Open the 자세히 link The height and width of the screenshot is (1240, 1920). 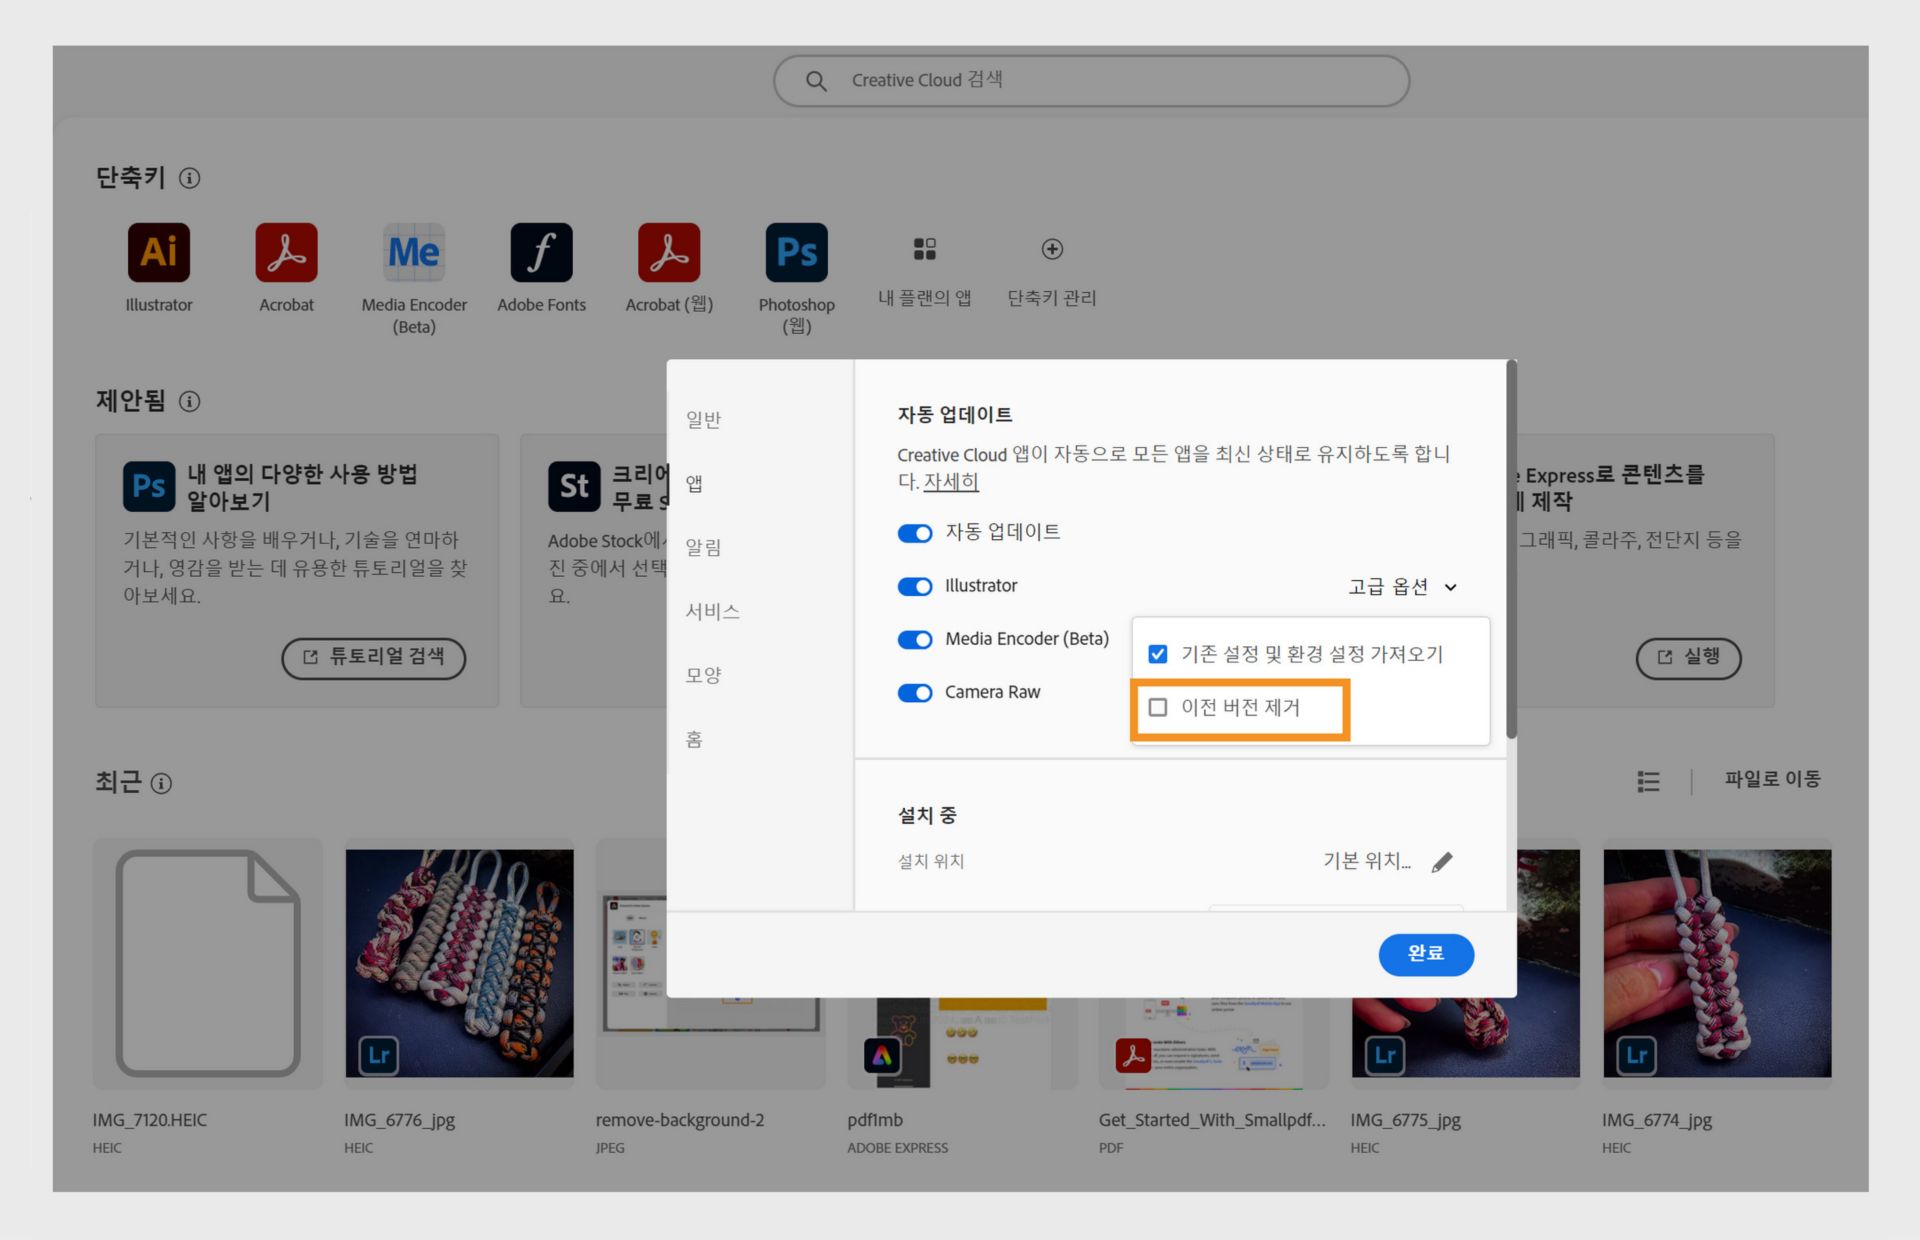(950, 482)
